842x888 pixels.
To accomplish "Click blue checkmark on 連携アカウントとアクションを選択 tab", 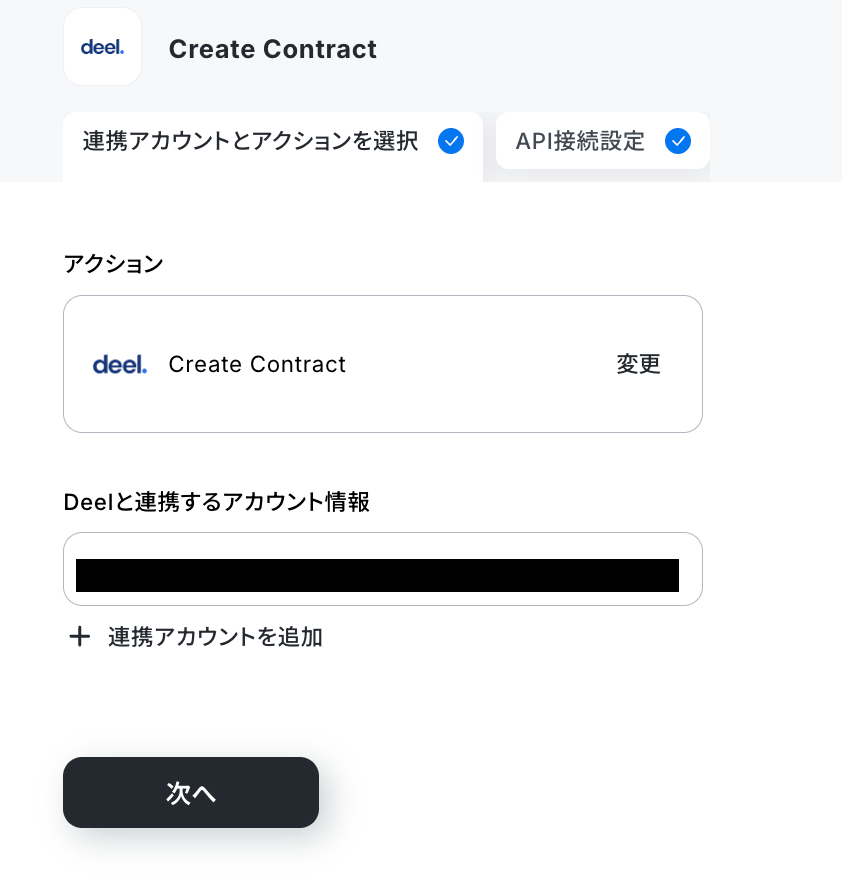I will 451,141.
